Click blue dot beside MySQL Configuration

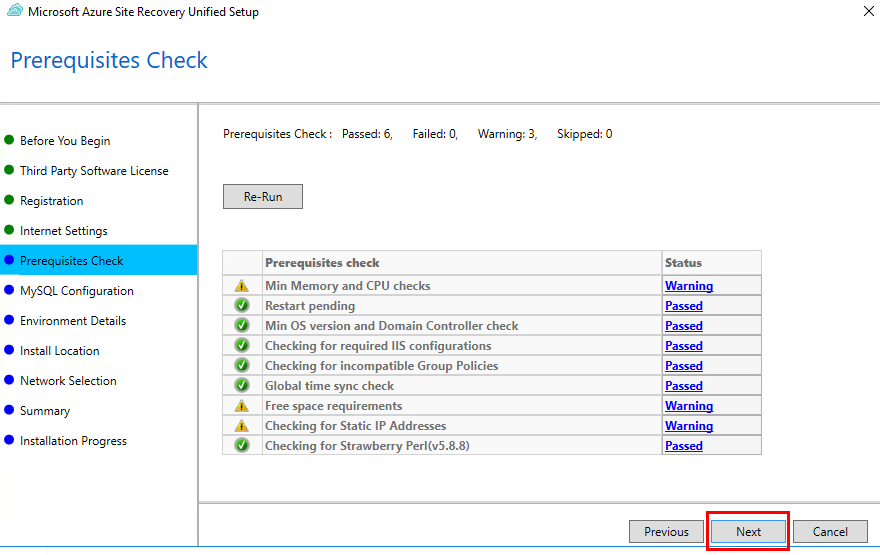coord(9,290)
